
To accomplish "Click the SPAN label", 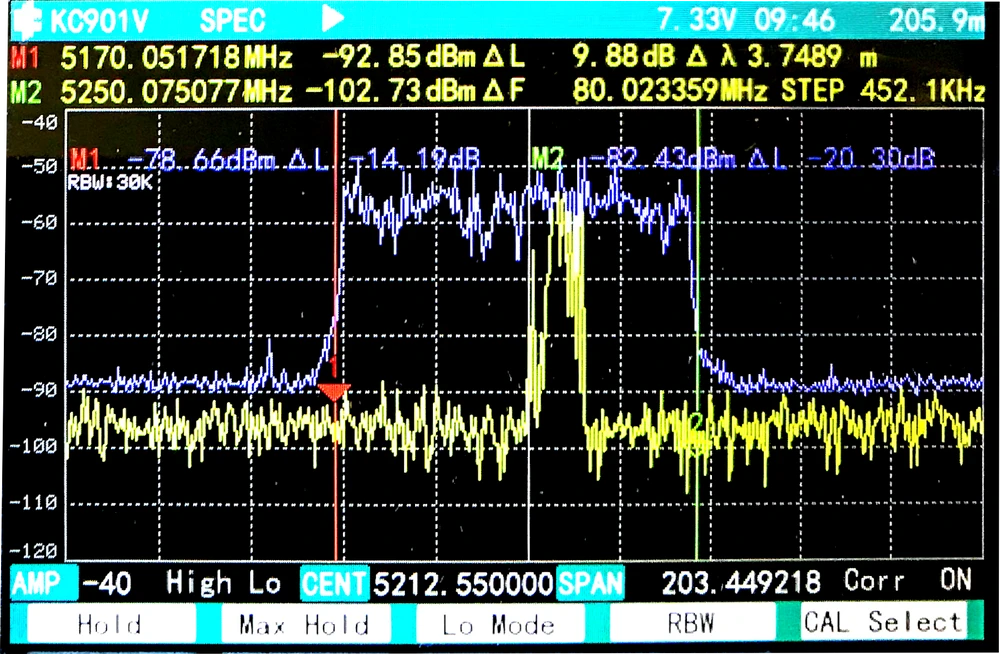I will [590, 582].
